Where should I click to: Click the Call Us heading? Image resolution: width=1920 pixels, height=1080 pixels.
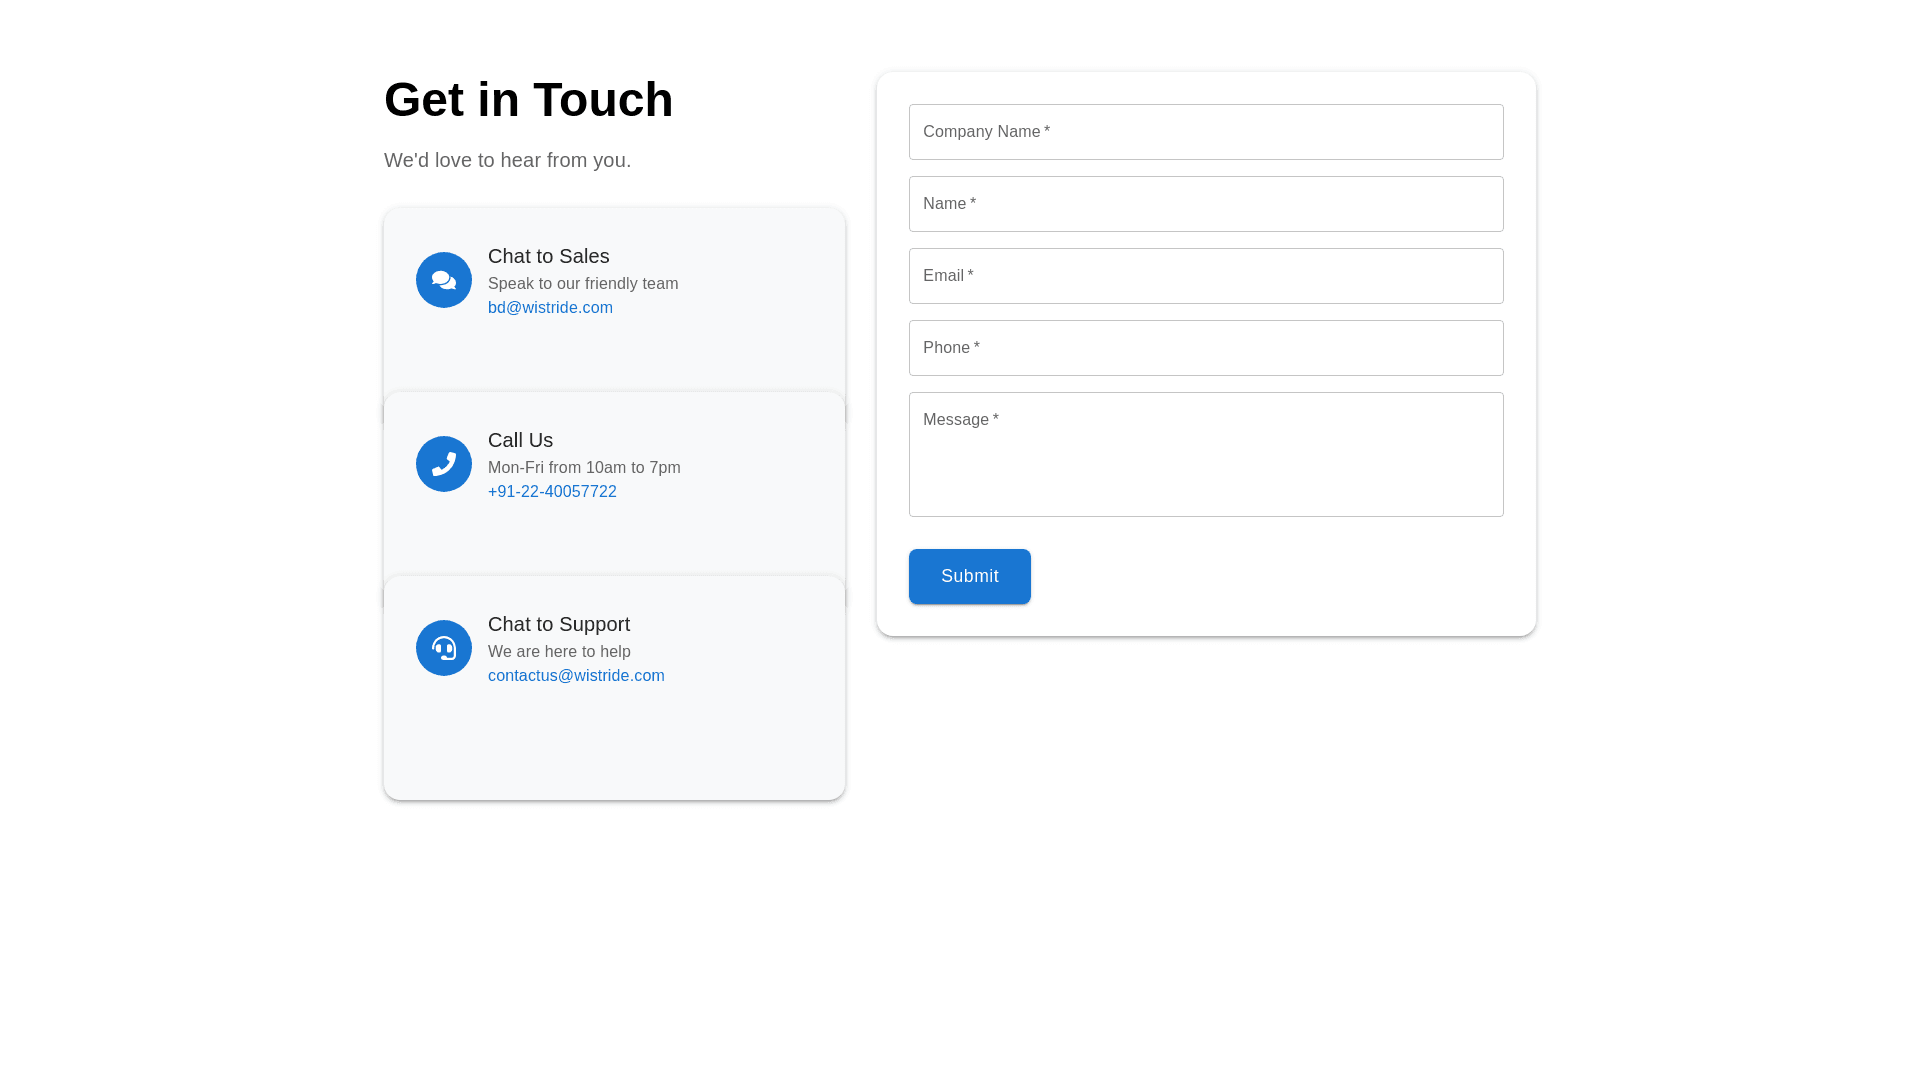(x=520, y=440)
